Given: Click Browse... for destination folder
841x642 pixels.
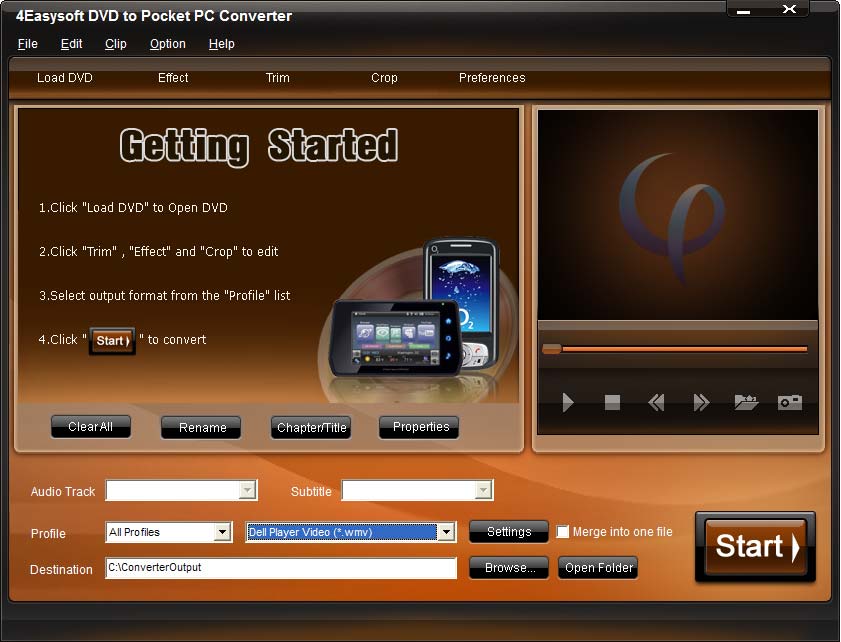Looking at the screenshot, I should (509, 567).
